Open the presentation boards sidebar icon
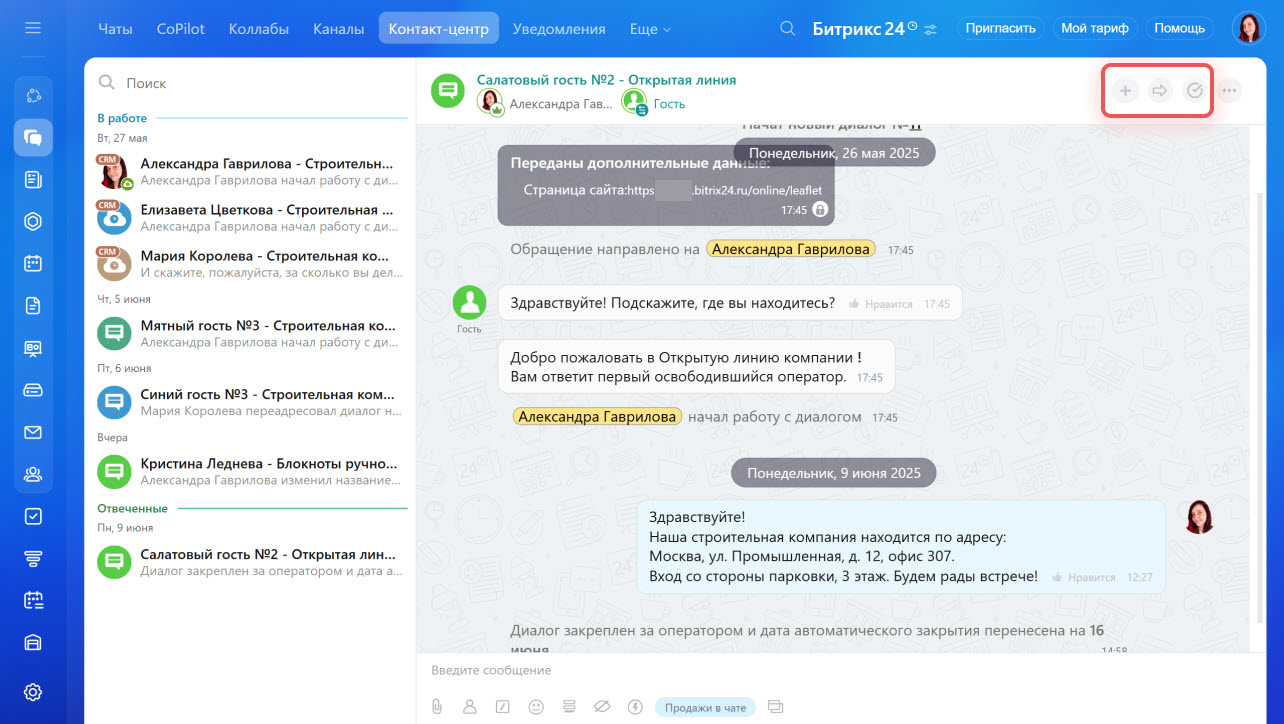The image size is (1284, 724). coord(33,348)
